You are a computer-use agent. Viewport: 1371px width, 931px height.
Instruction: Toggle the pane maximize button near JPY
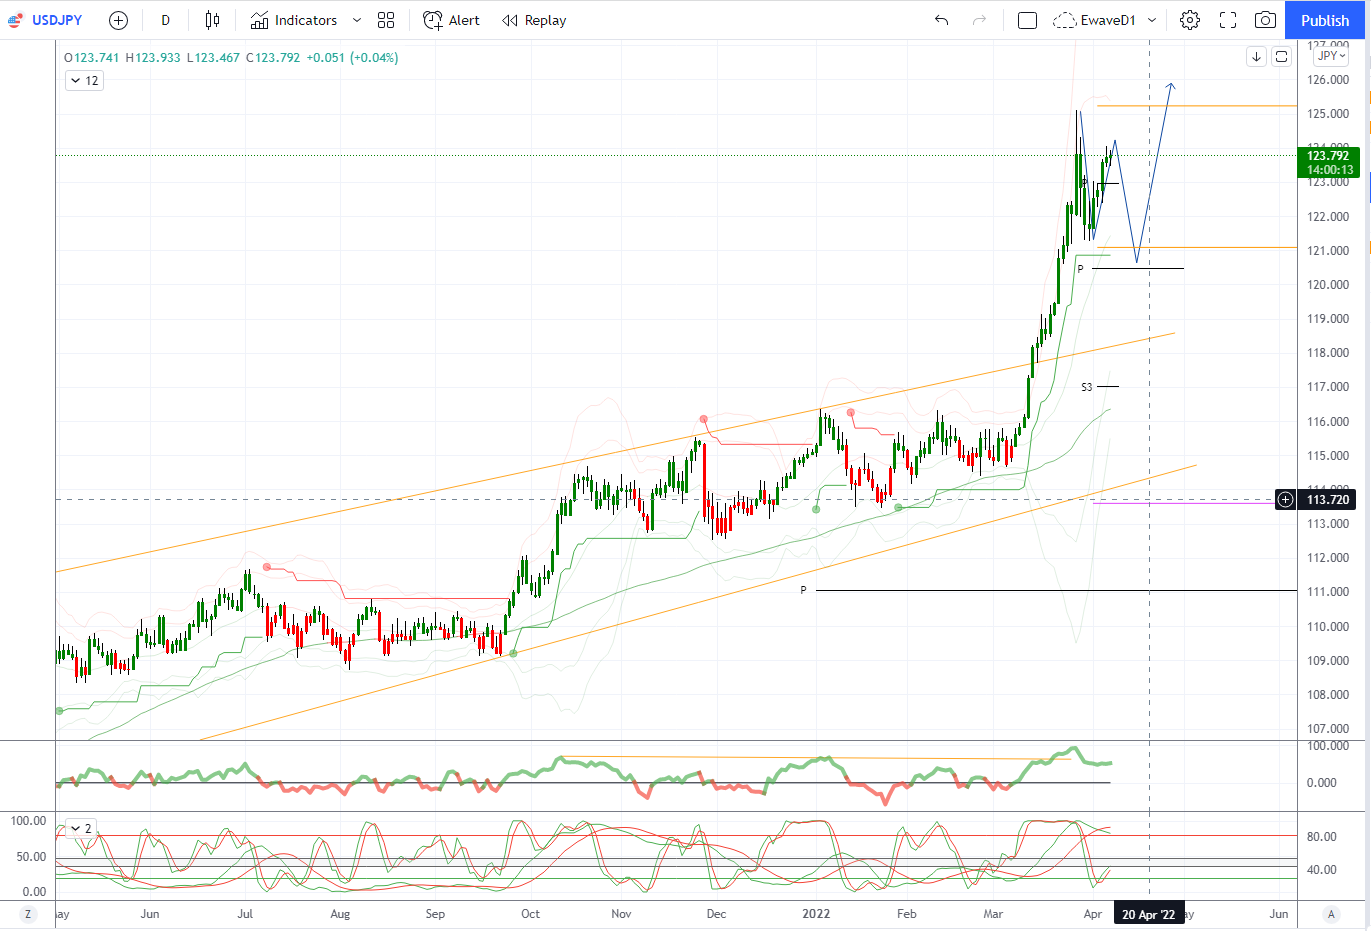pyautogui.click(x=1281, y=57)
